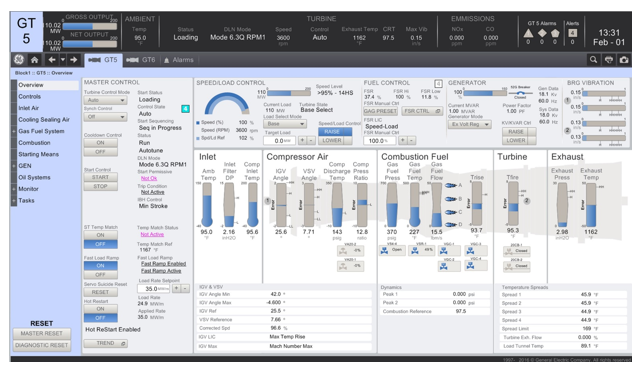
Task: Set ST Temp Match to ON
Action: click(x=101, y=235)
